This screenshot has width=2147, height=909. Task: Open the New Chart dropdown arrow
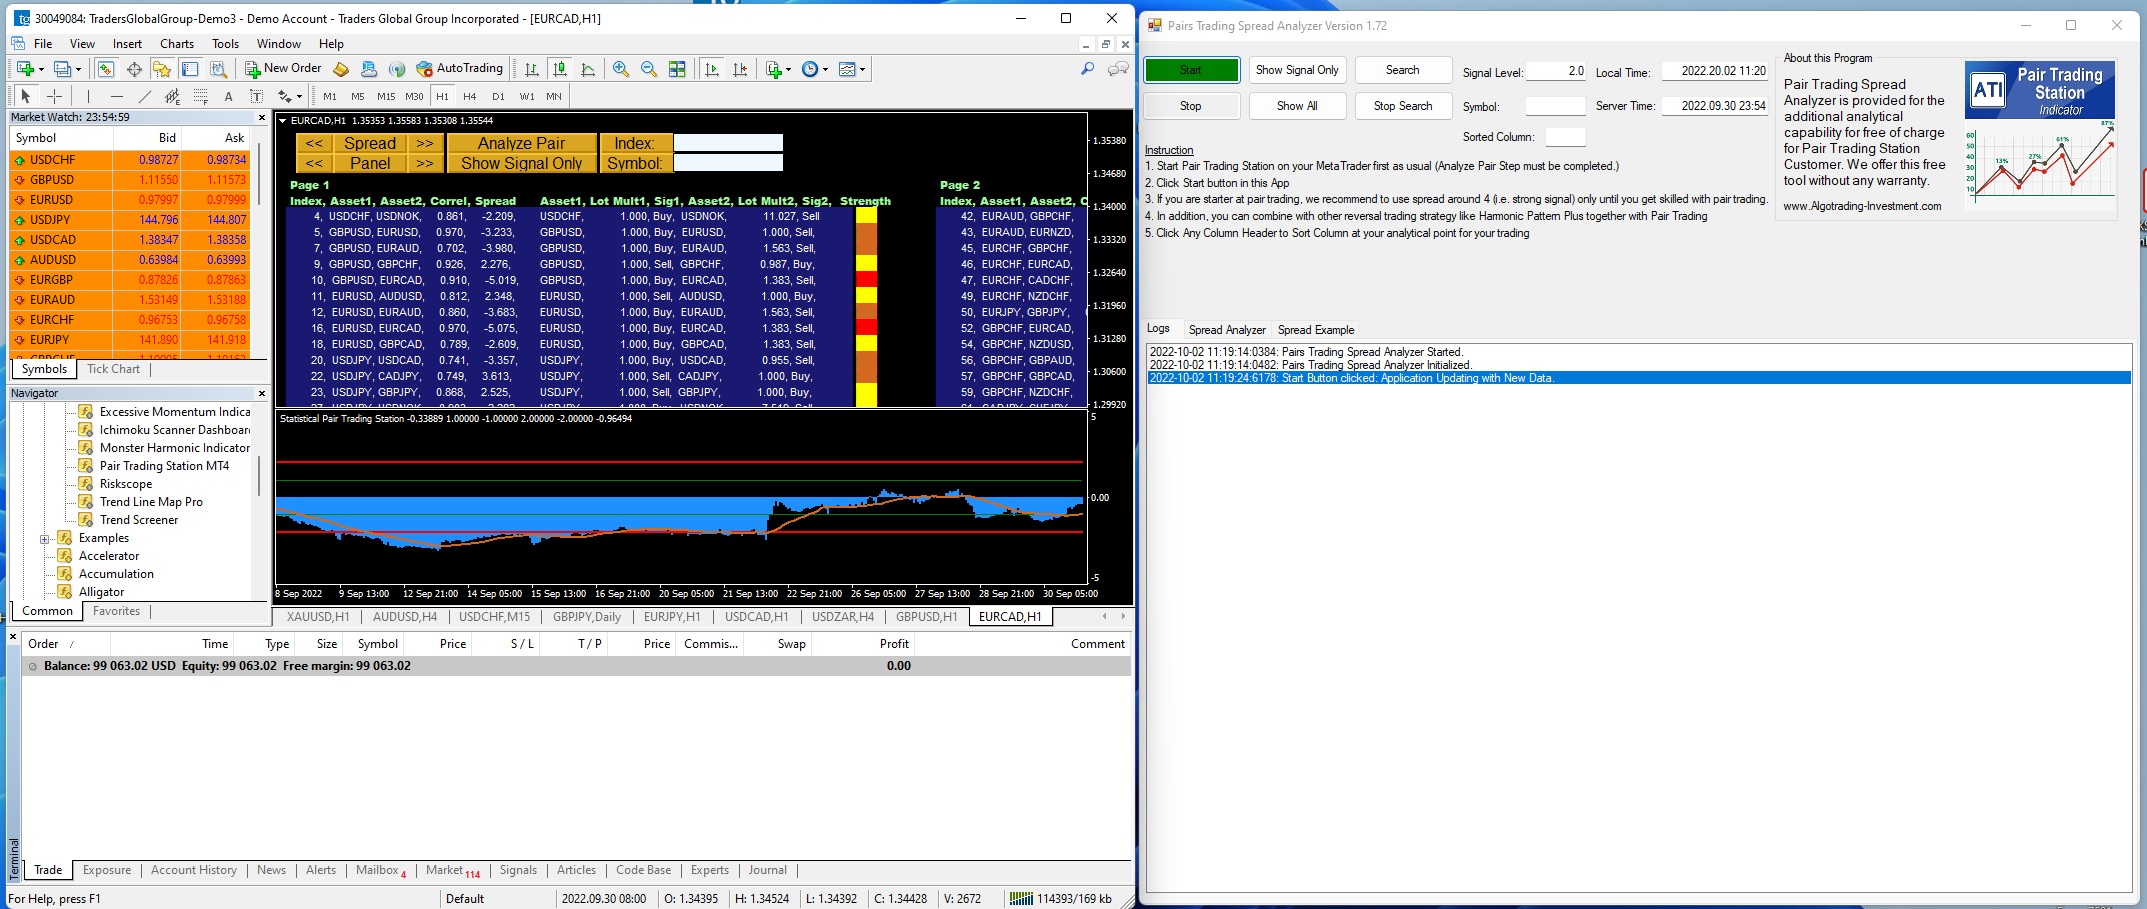point(41,69)
